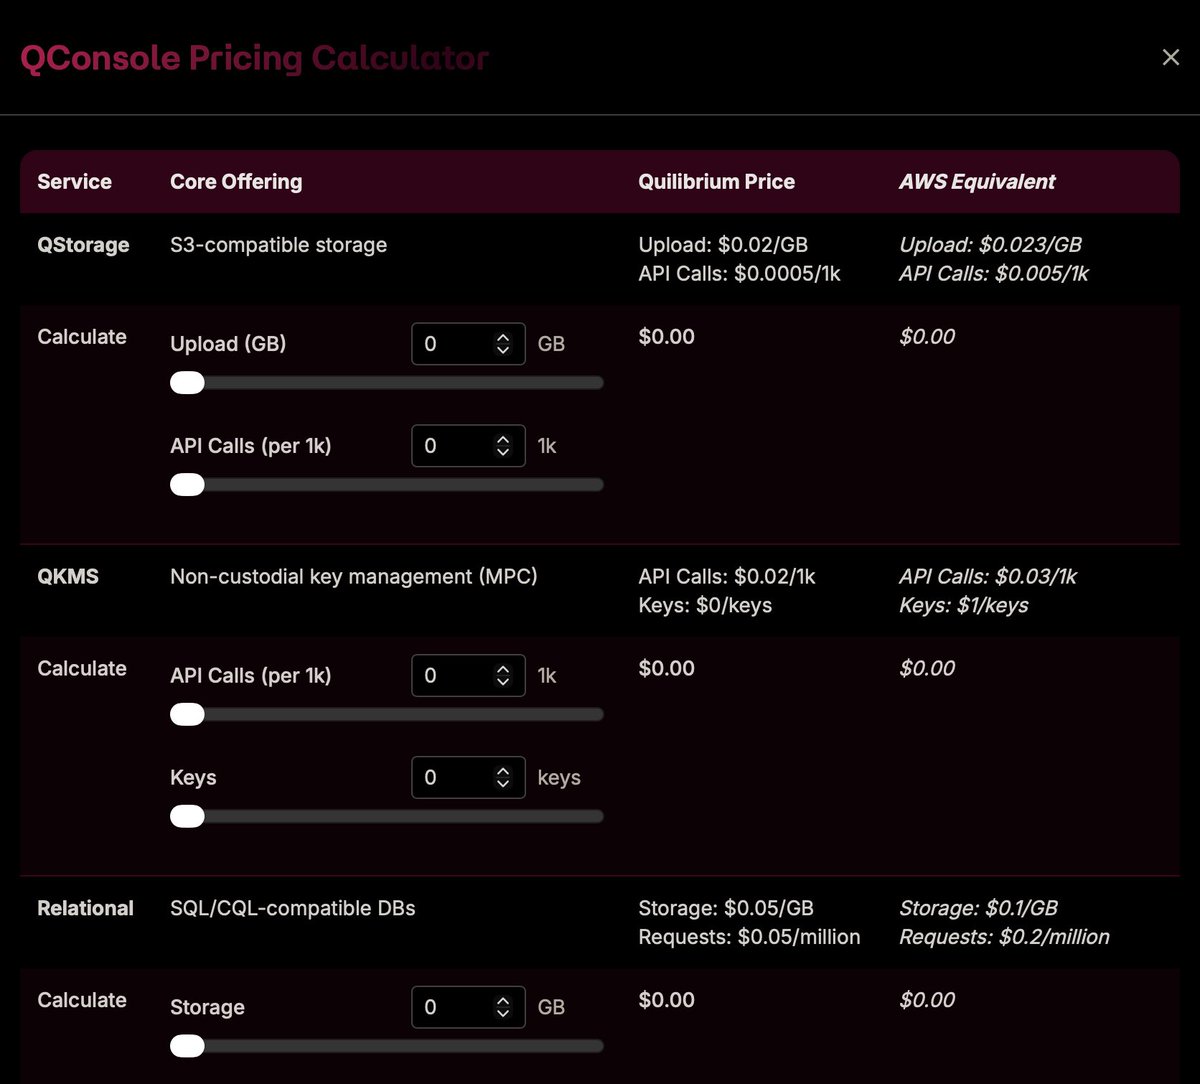This screenshot has height=1084, width=1200.
Task: Click the Keys: $0/keys price text
Action: coord(705,605)
